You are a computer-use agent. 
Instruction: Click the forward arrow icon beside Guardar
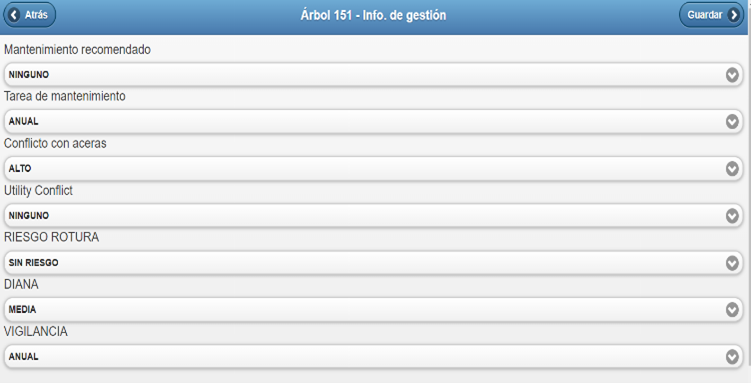pyautogui.click(x=733, y=15)
